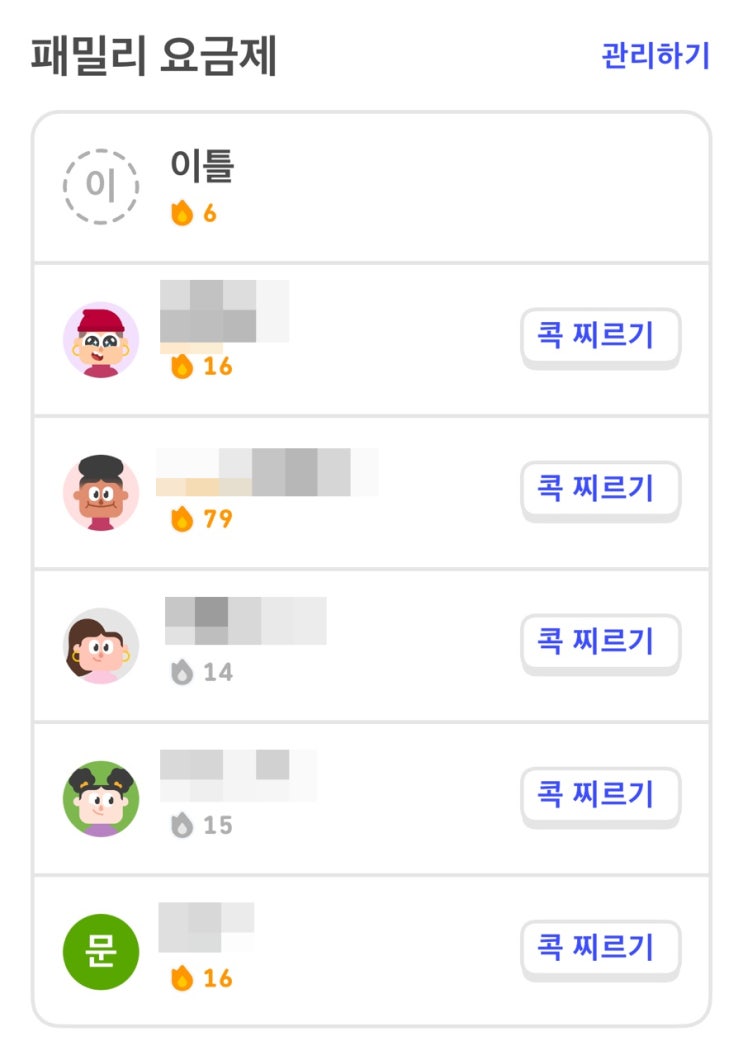Click the brown-haired avatar with earrings
743x1046 pixels.
tap(101, 646)
